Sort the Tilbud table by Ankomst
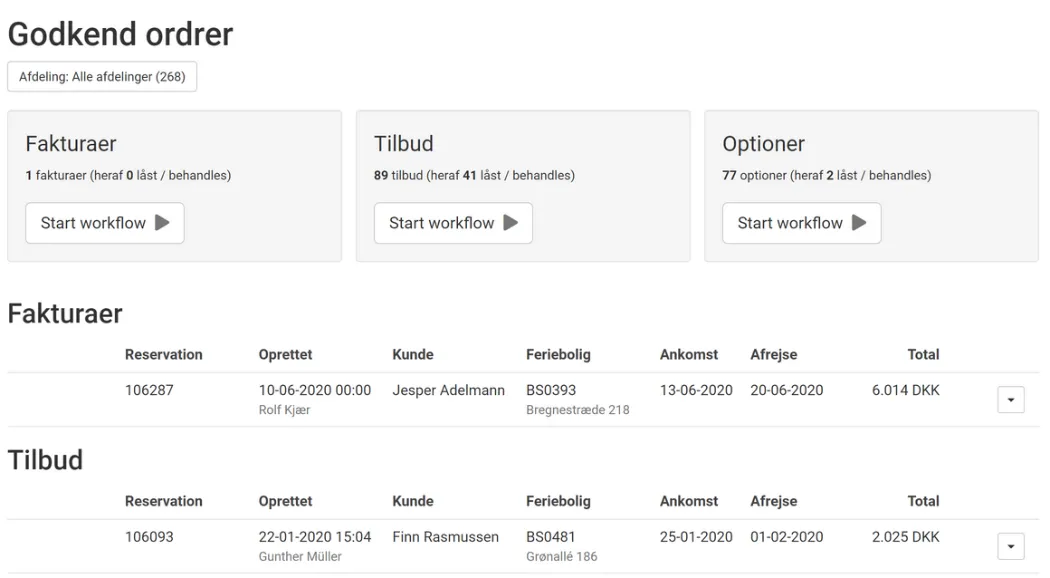The image size is (1050, 578). (686, 501)
